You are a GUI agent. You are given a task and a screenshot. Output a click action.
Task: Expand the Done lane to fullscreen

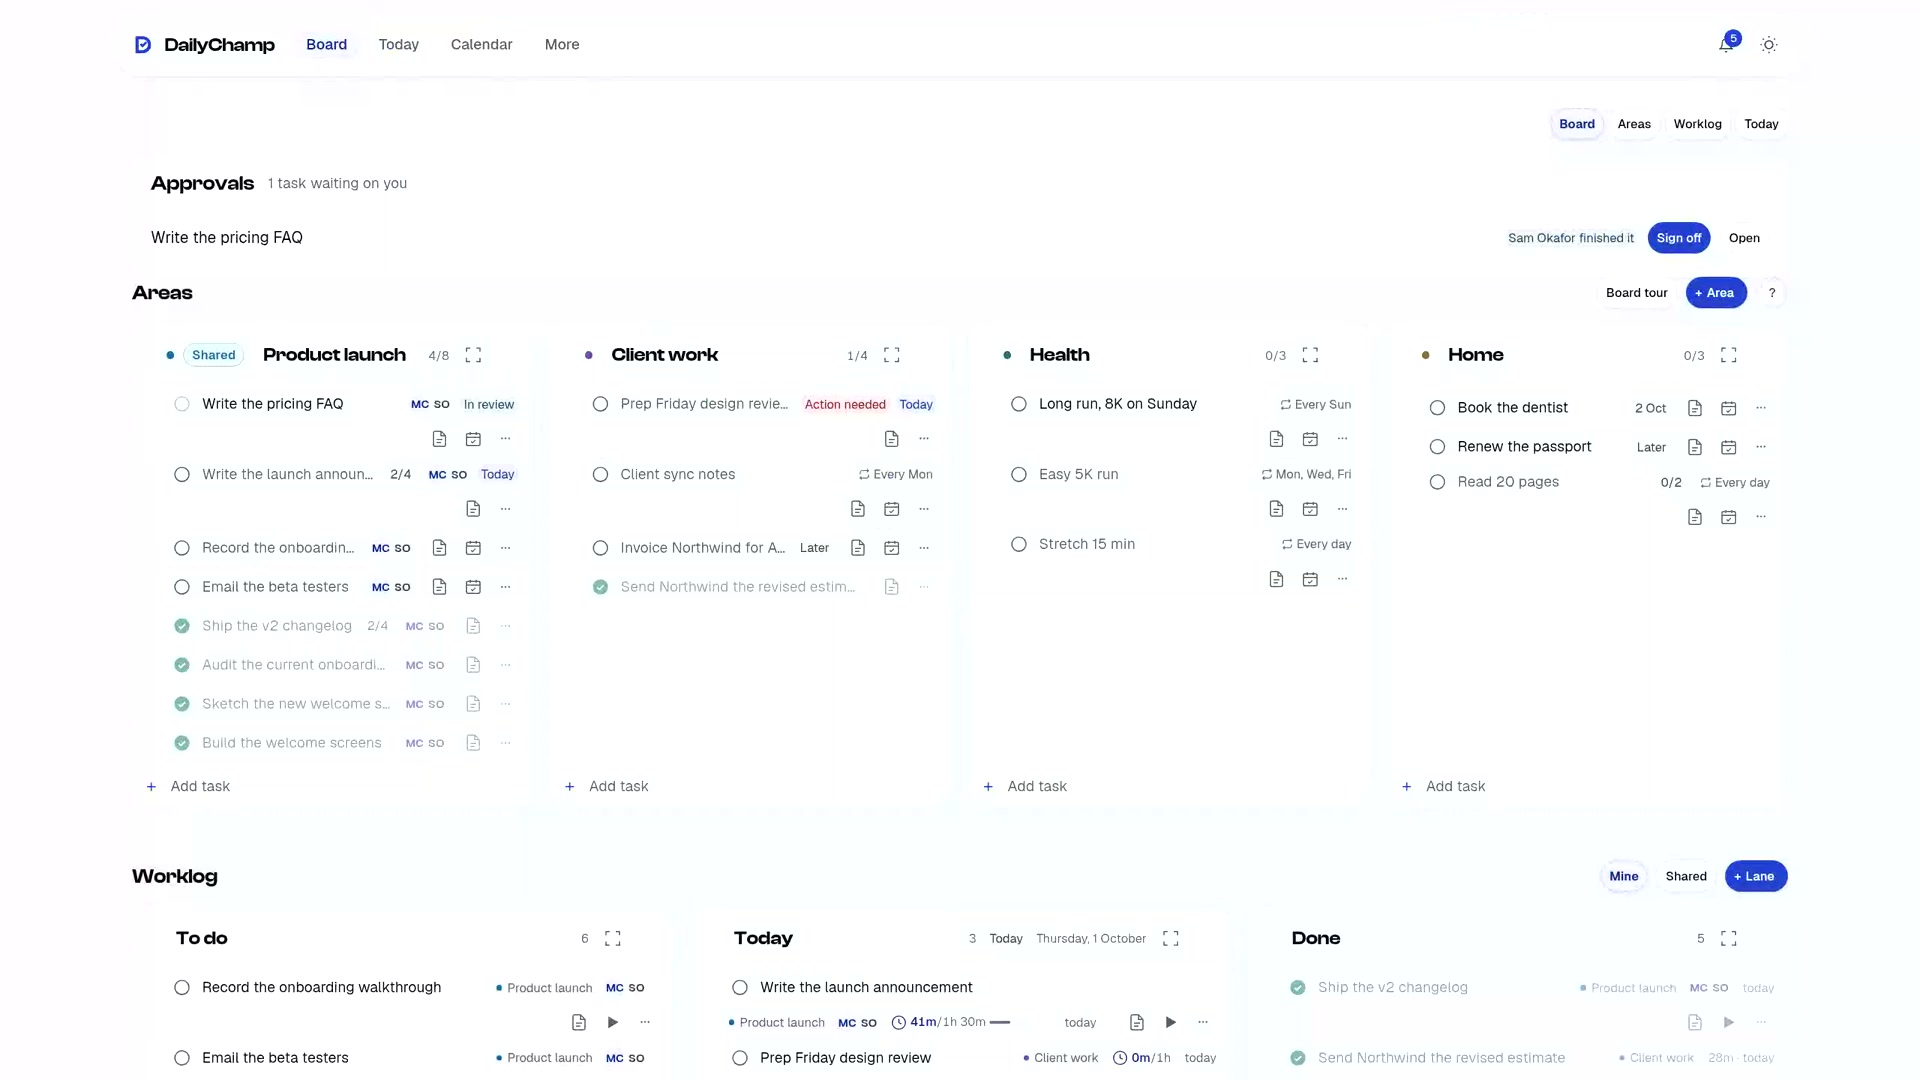click(1729, 938)
